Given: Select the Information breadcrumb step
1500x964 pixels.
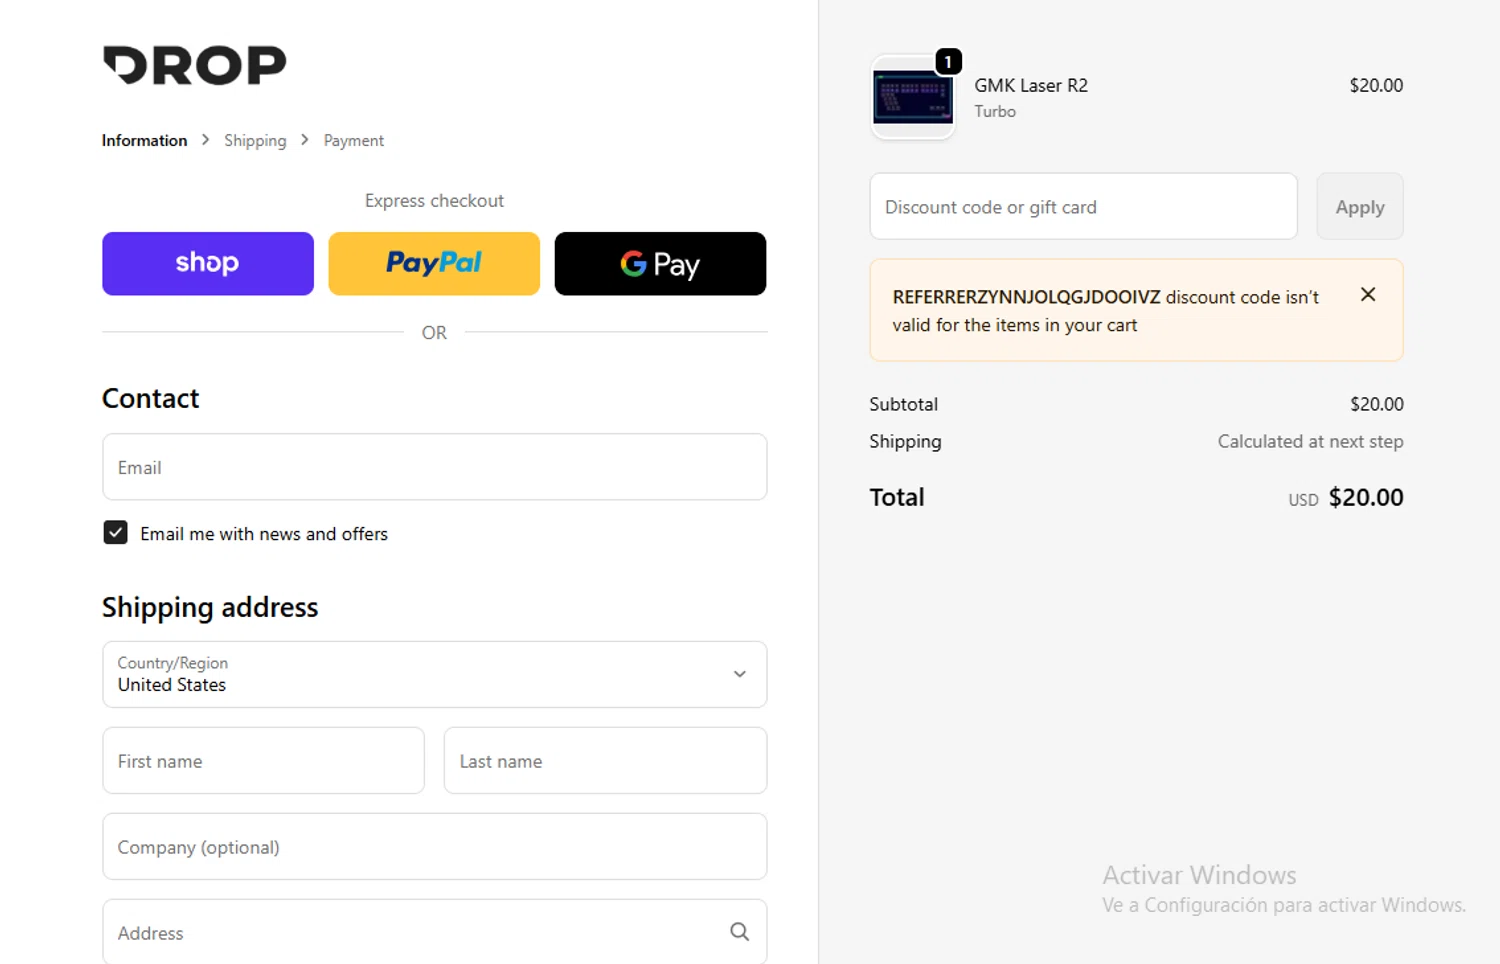Looking at the screenshot, I should click(x=144, y=141).
